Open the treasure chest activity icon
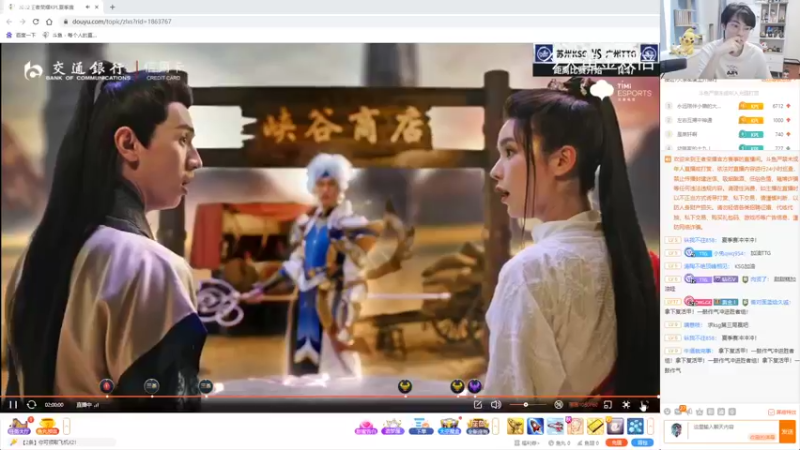 (x=449, y=426)
